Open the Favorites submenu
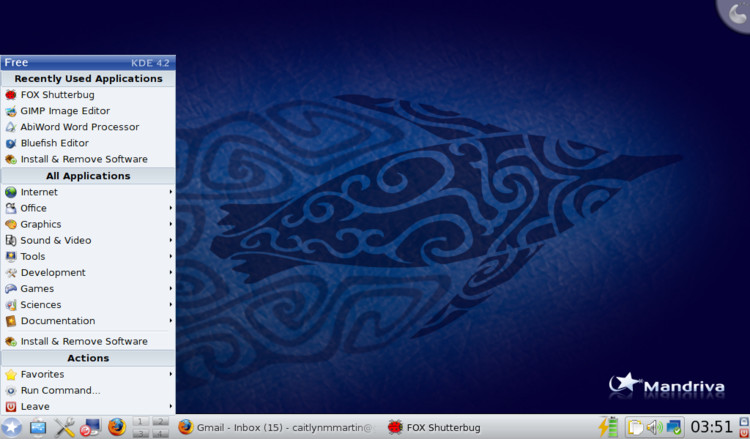Viewport: 750px width, 439px height. pos(88,374)
